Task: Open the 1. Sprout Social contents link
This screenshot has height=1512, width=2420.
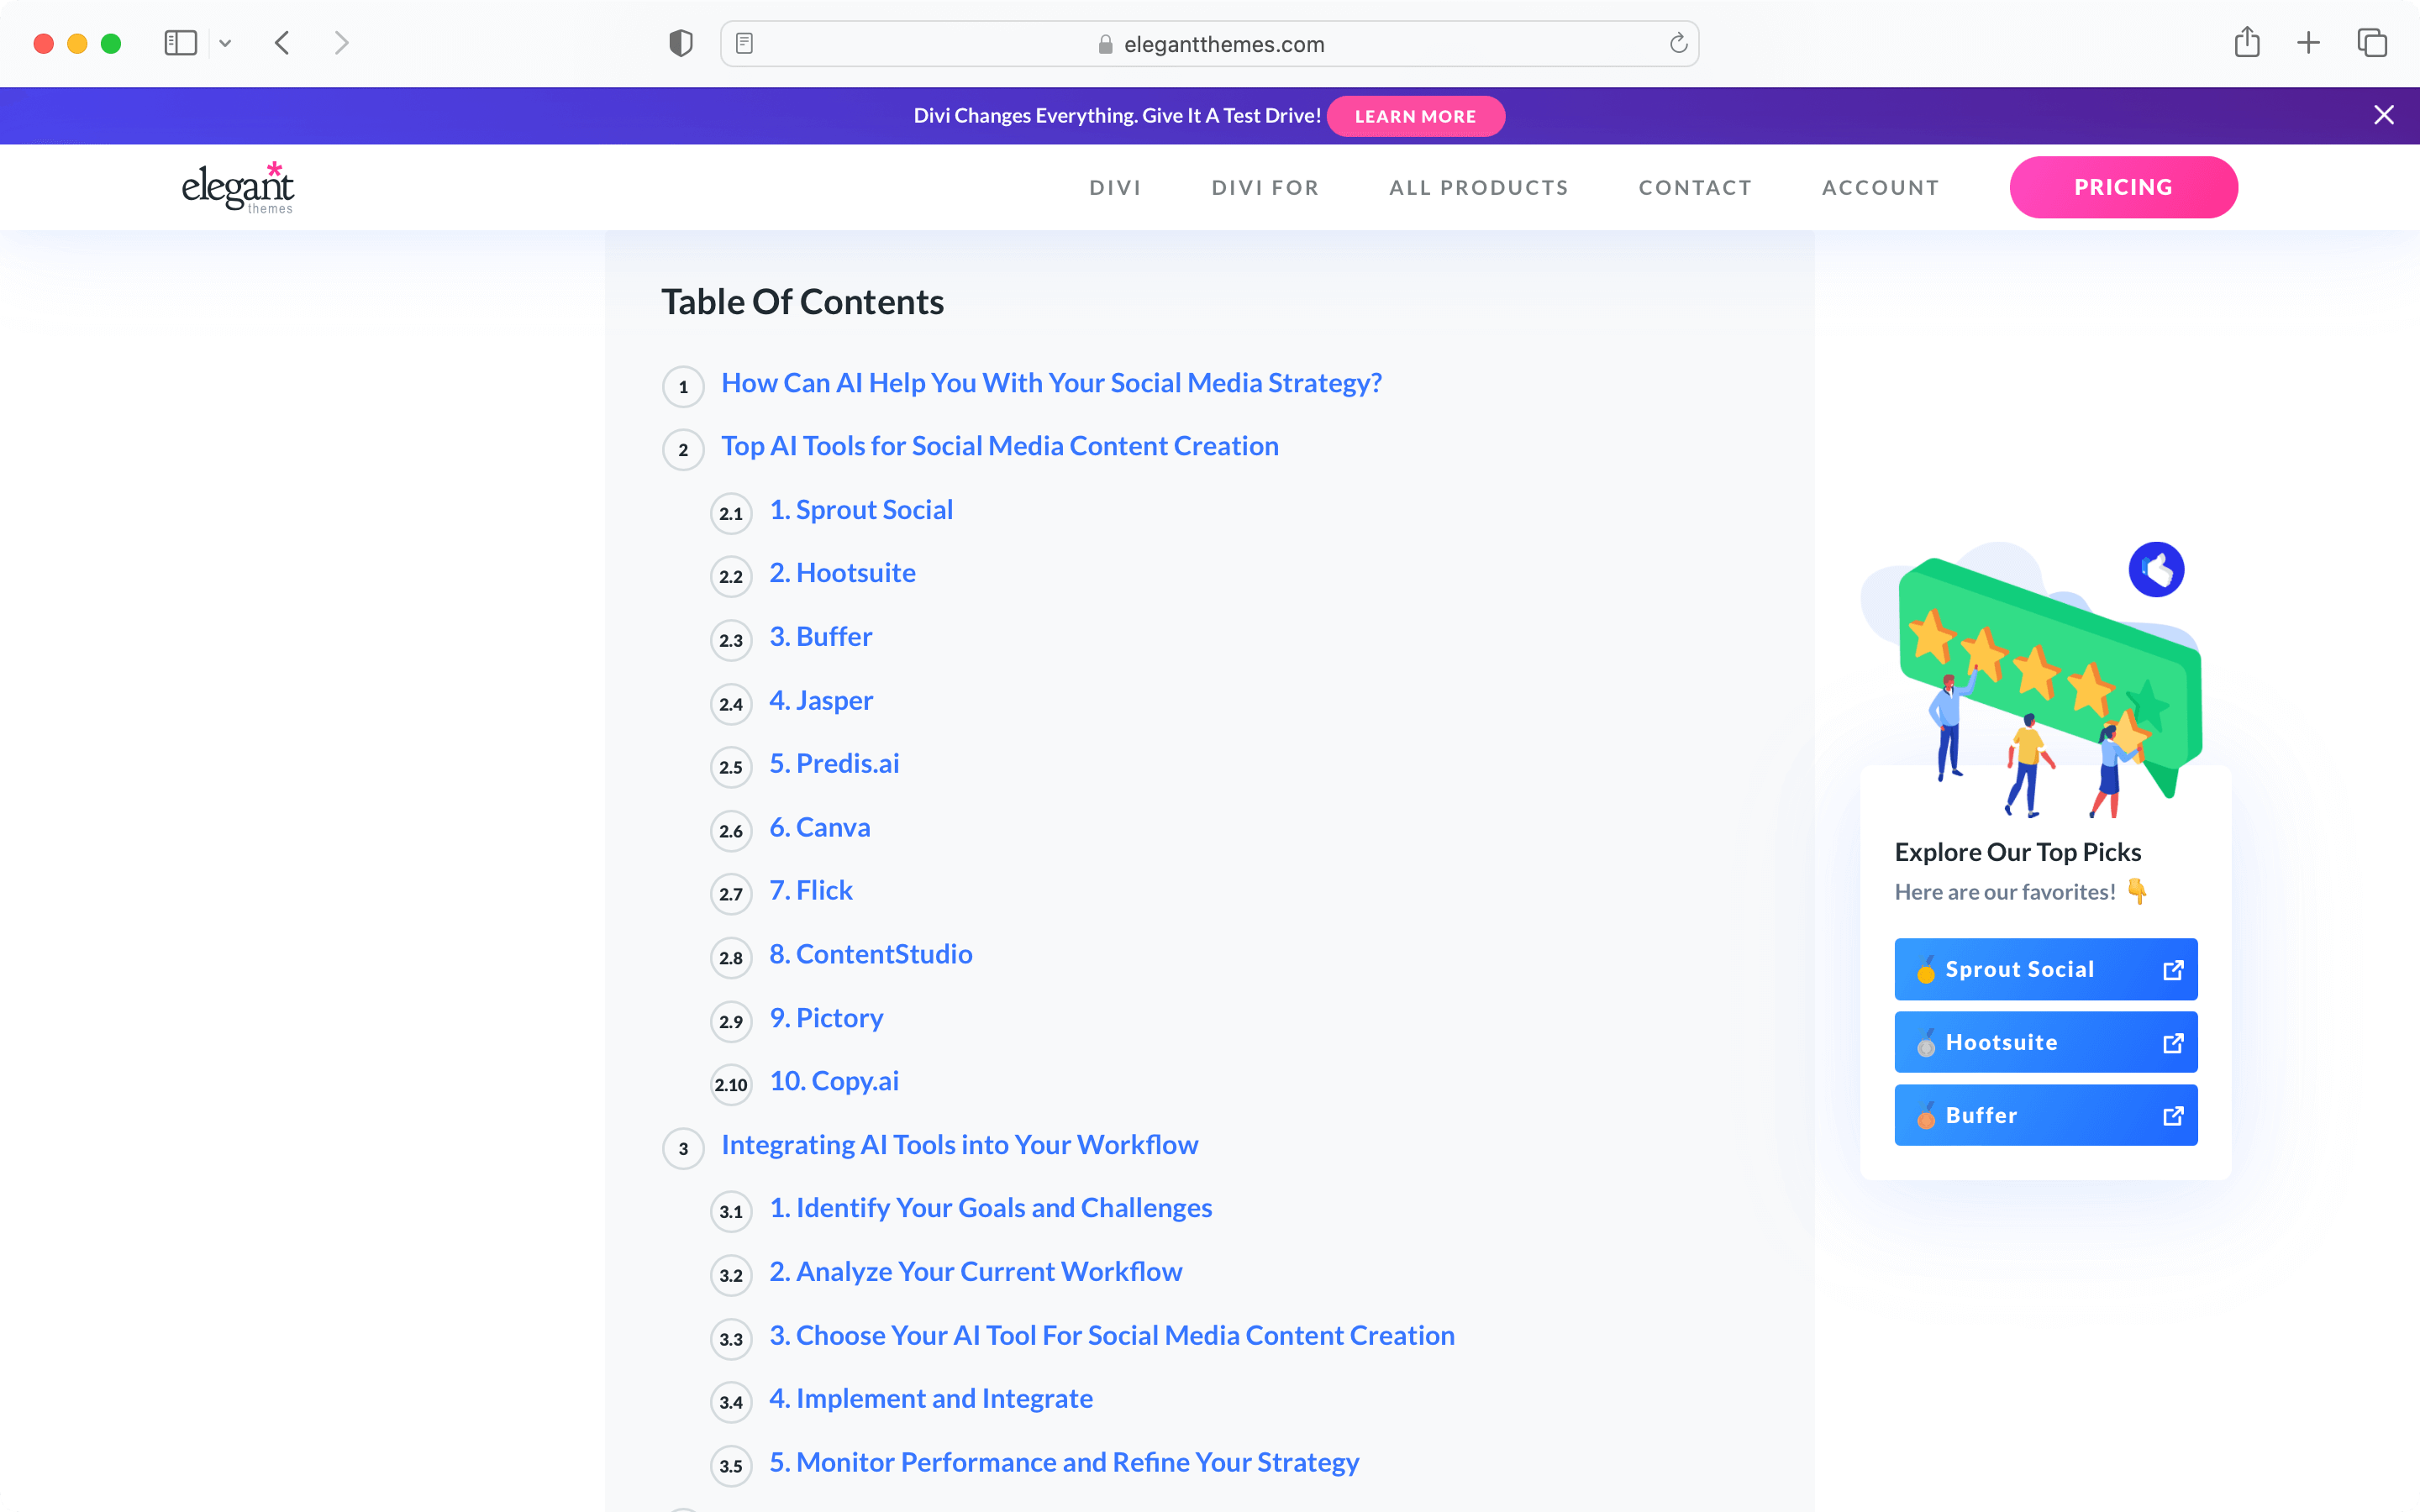Action: (861, 510)
